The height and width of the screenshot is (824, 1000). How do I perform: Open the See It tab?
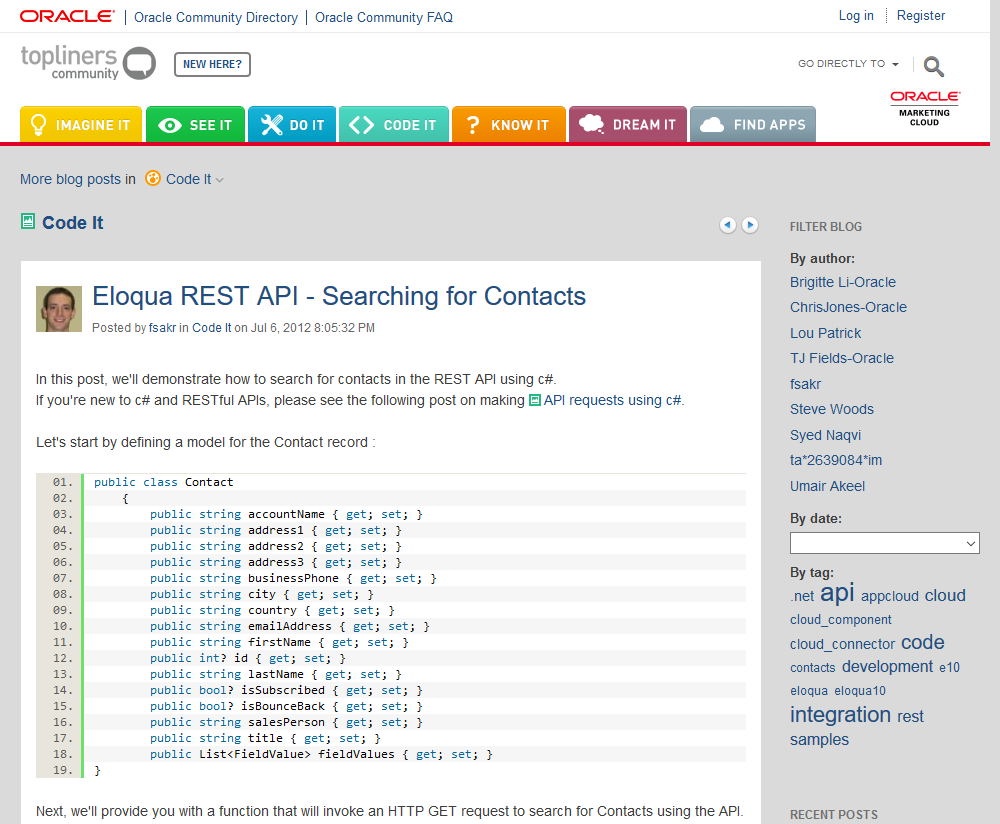(x=195, y=124)
